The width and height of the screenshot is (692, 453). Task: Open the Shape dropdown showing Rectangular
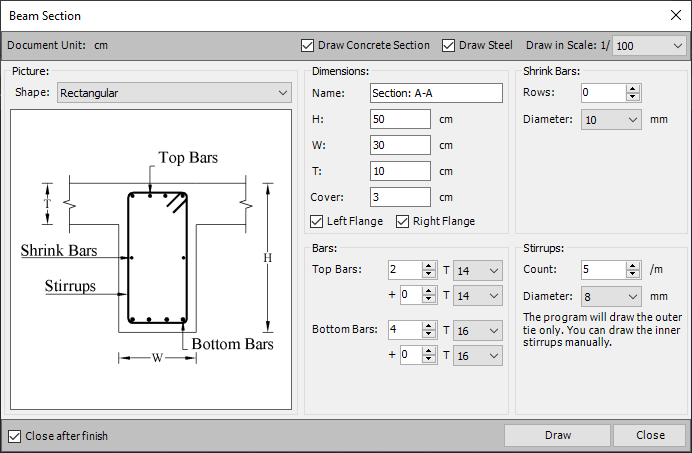(174, 93)
